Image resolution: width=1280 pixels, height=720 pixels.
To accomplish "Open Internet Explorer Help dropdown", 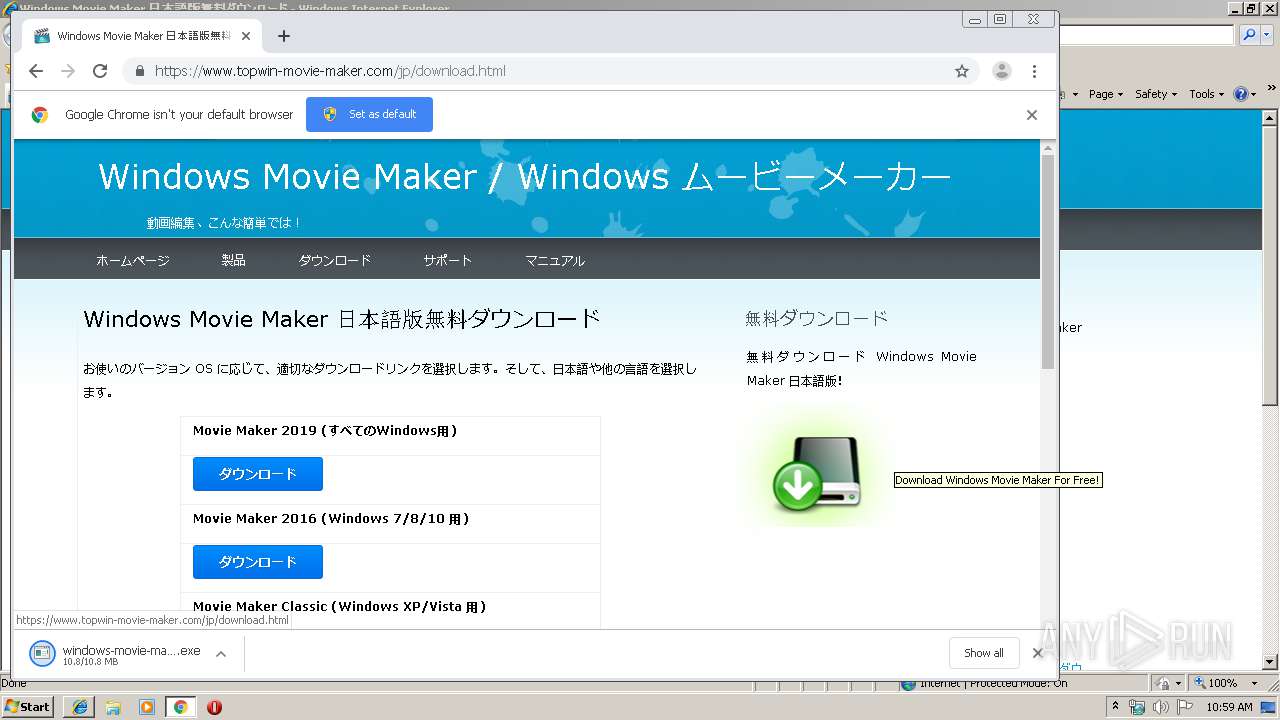I will pyautogui.click(x=1245, y=94).
